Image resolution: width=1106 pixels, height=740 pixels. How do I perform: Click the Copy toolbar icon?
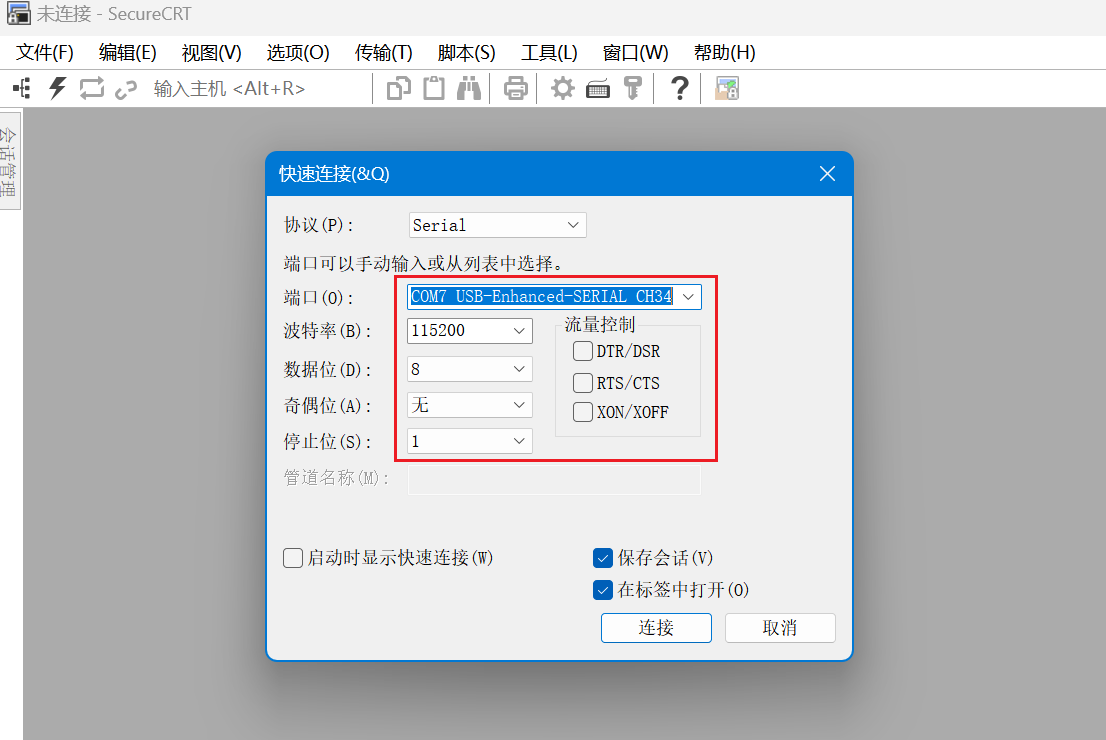click(399, 89)
